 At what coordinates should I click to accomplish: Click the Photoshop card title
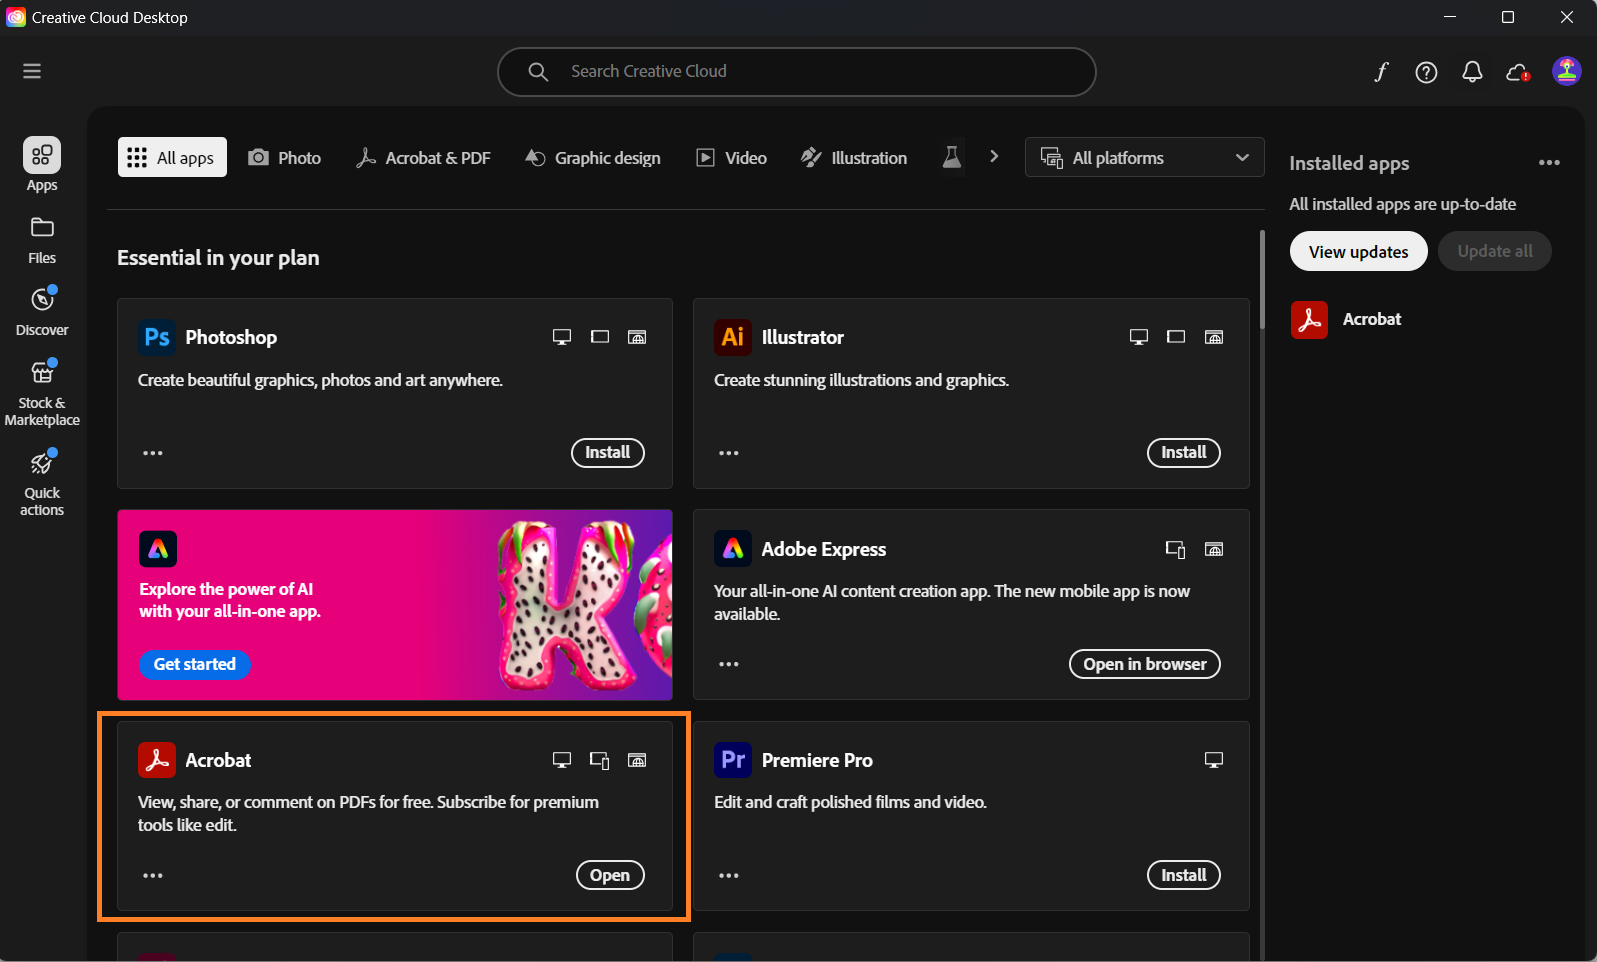tap(231, 337)
